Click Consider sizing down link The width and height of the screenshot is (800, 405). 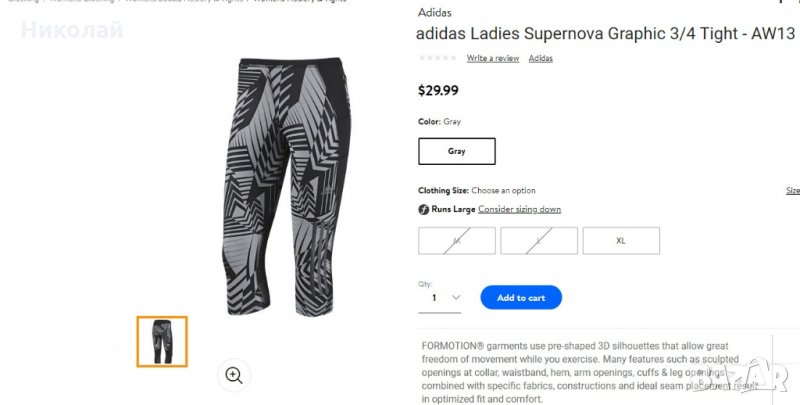[x=519, y=209]
